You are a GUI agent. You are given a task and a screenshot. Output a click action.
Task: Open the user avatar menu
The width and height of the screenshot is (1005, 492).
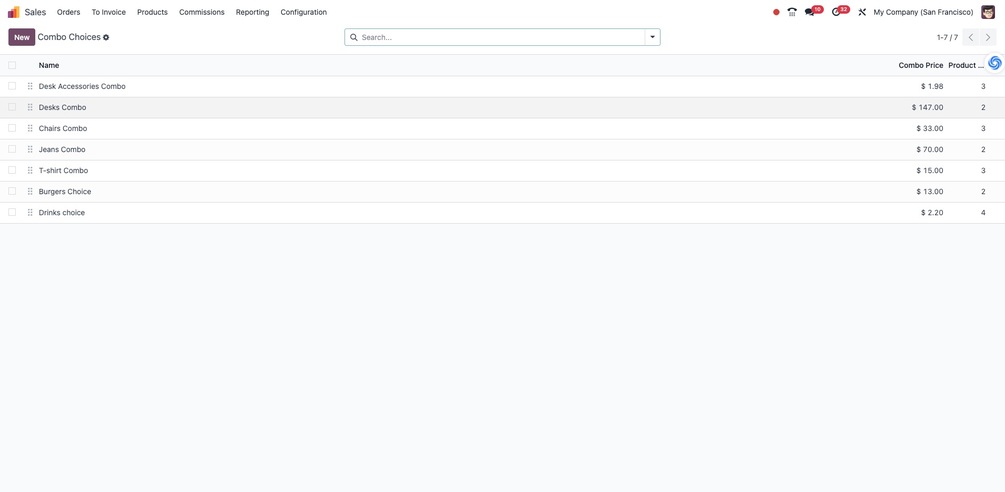pyautogui.click(x=988, y=12)
